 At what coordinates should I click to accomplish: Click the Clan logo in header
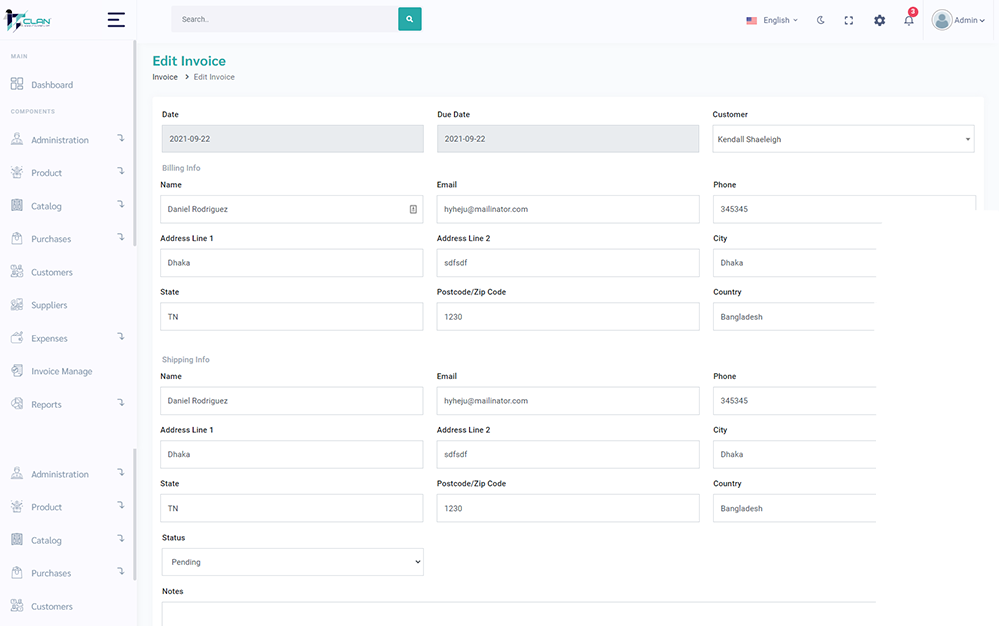click(28, 20)
